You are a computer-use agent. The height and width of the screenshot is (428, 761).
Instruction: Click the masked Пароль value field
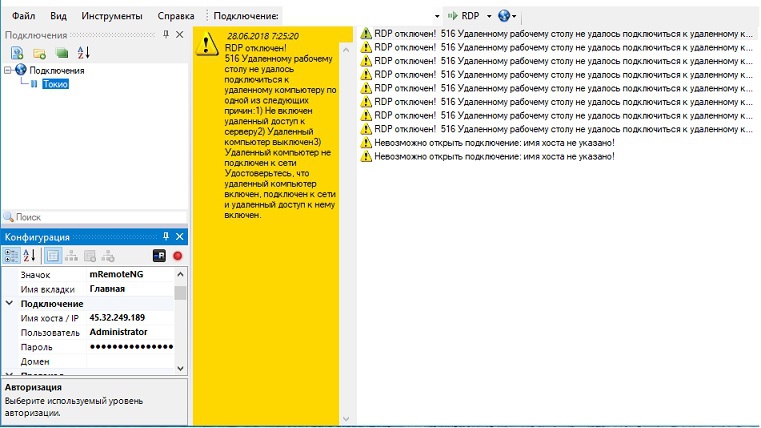click(x=131, y=346)
